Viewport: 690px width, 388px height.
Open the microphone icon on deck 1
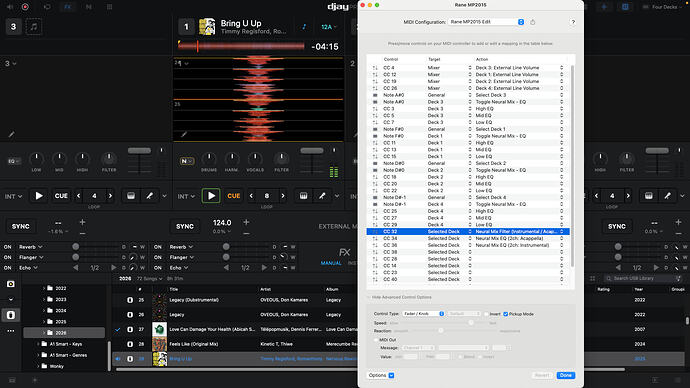tap(322, 196)
